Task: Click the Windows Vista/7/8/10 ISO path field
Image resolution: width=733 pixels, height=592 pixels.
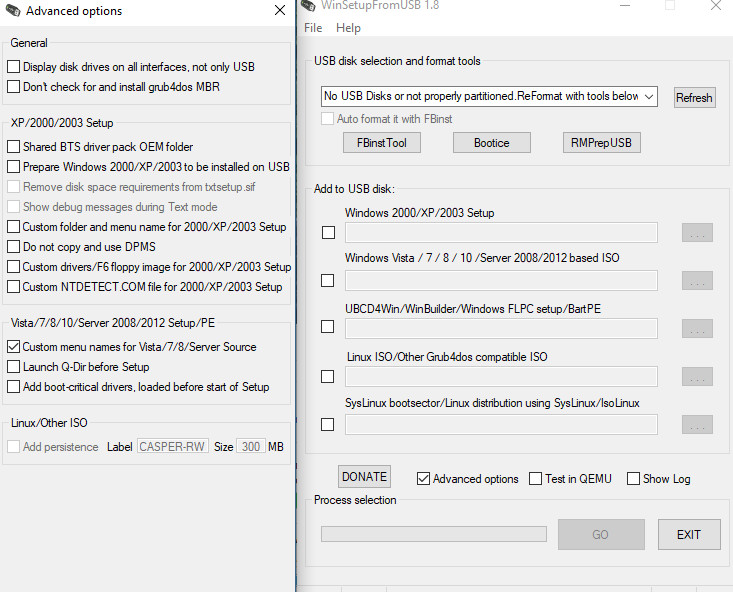Action: pyautogui.click(x=501, y=281)
